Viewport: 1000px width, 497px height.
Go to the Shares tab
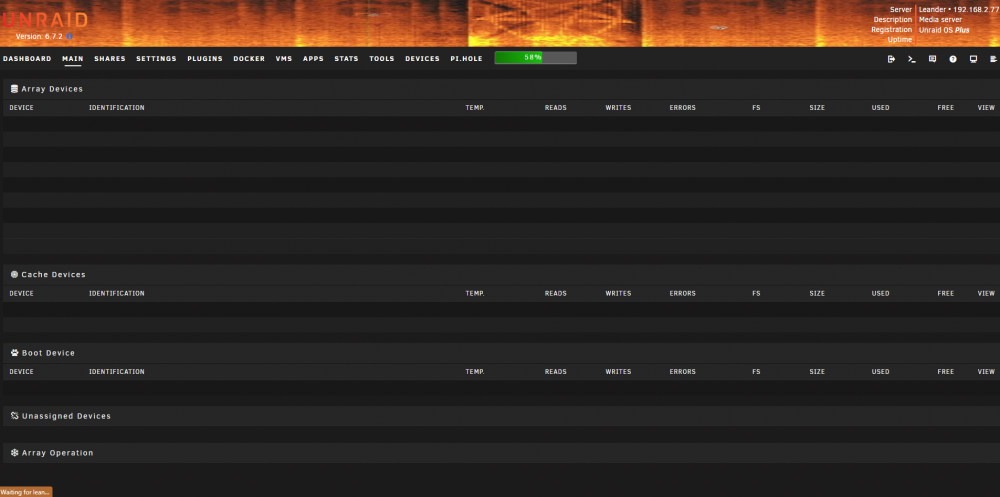(110, 59)
